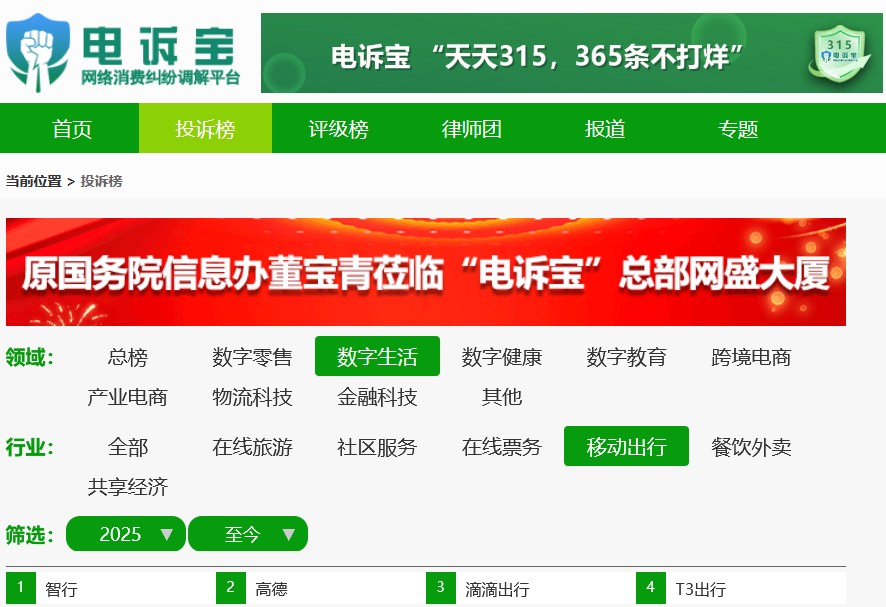886x607 pixels.
Task: Open the 专题 navigation tab
Action: (x=737, y=129)
